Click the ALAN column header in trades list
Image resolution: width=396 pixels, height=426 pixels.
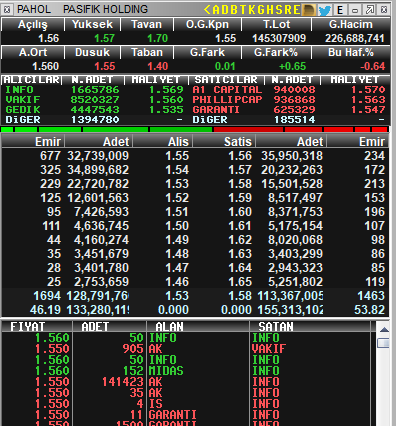click(198, 326)
